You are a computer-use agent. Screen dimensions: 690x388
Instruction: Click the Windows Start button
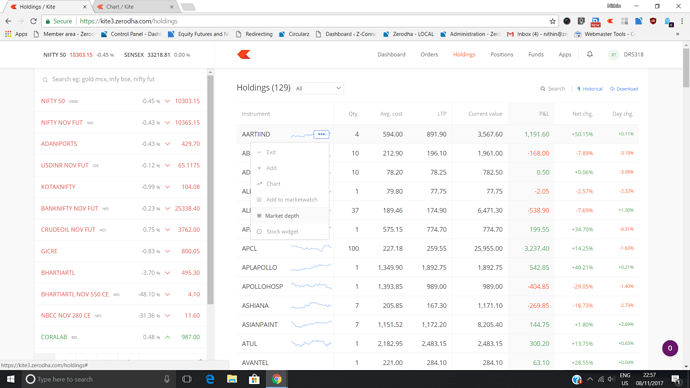tap(11, 379)
